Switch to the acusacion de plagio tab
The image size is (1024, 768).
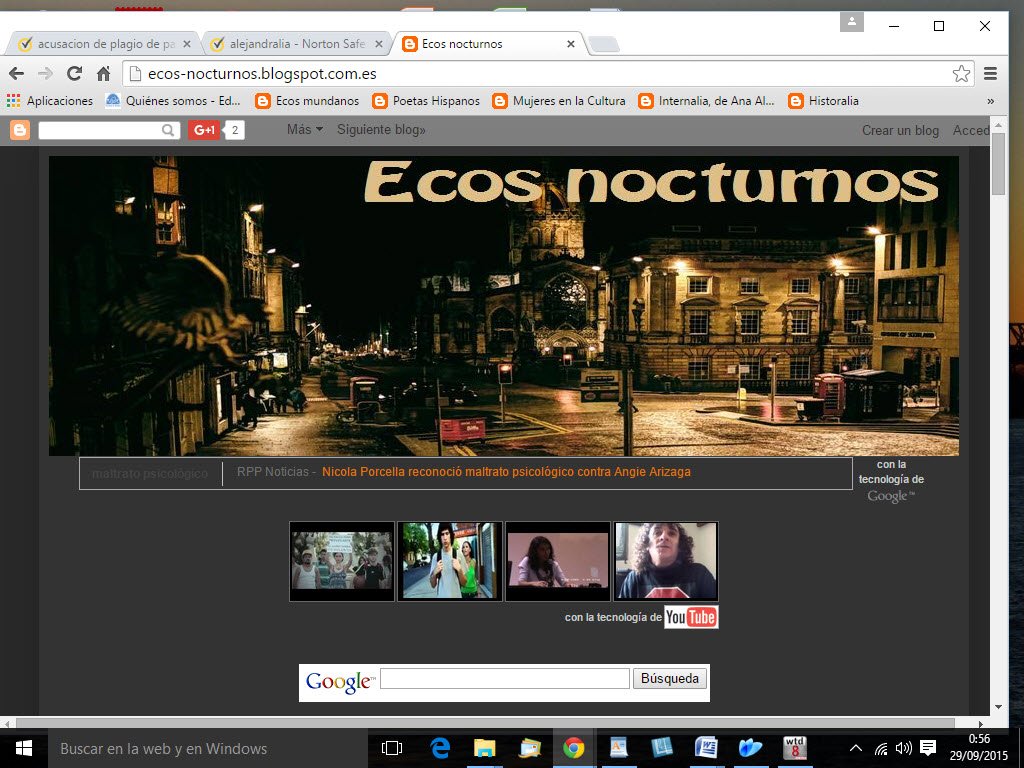pos(100,44)
